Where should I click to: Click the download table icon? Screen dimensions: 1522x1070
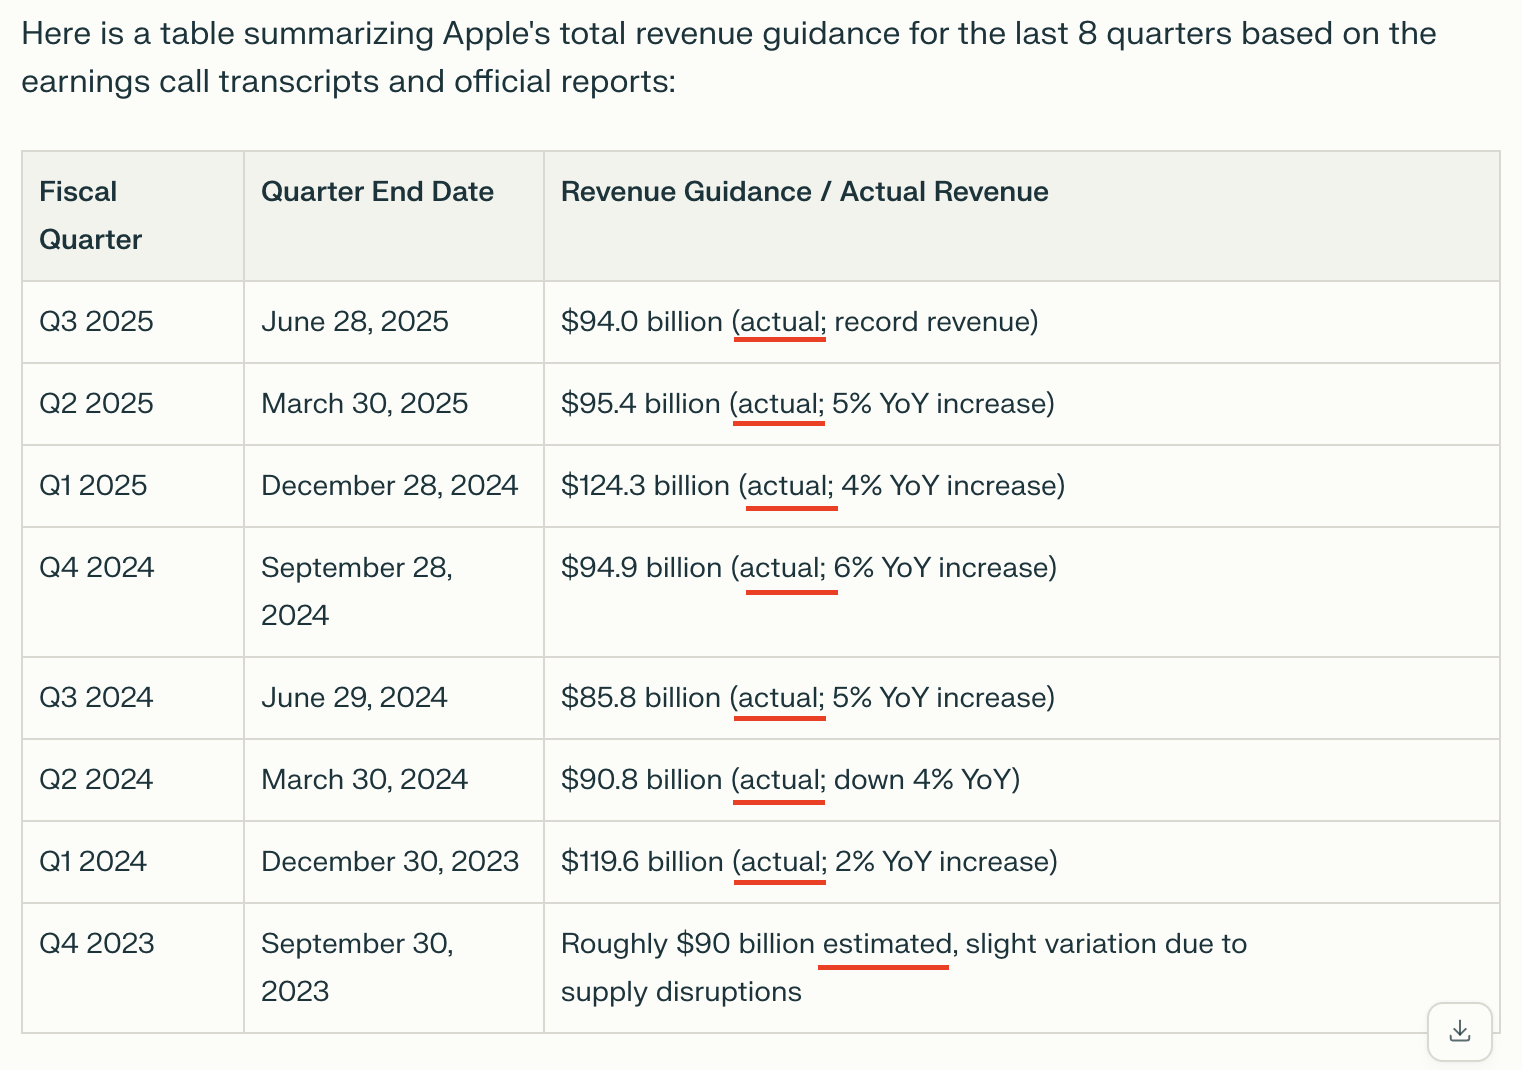tap(1459, 1031)
